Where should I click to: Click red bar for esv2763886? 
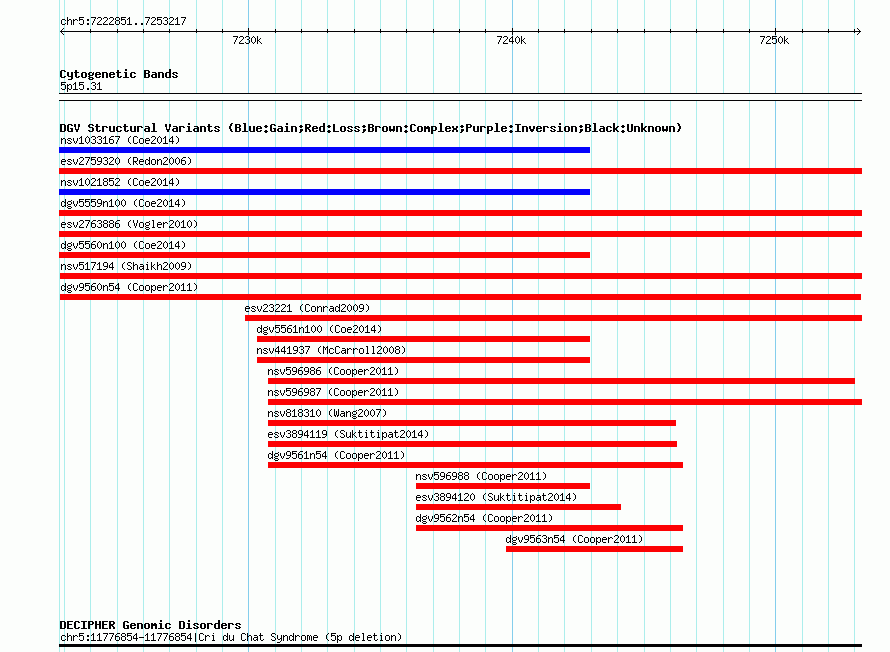(460, 234)
